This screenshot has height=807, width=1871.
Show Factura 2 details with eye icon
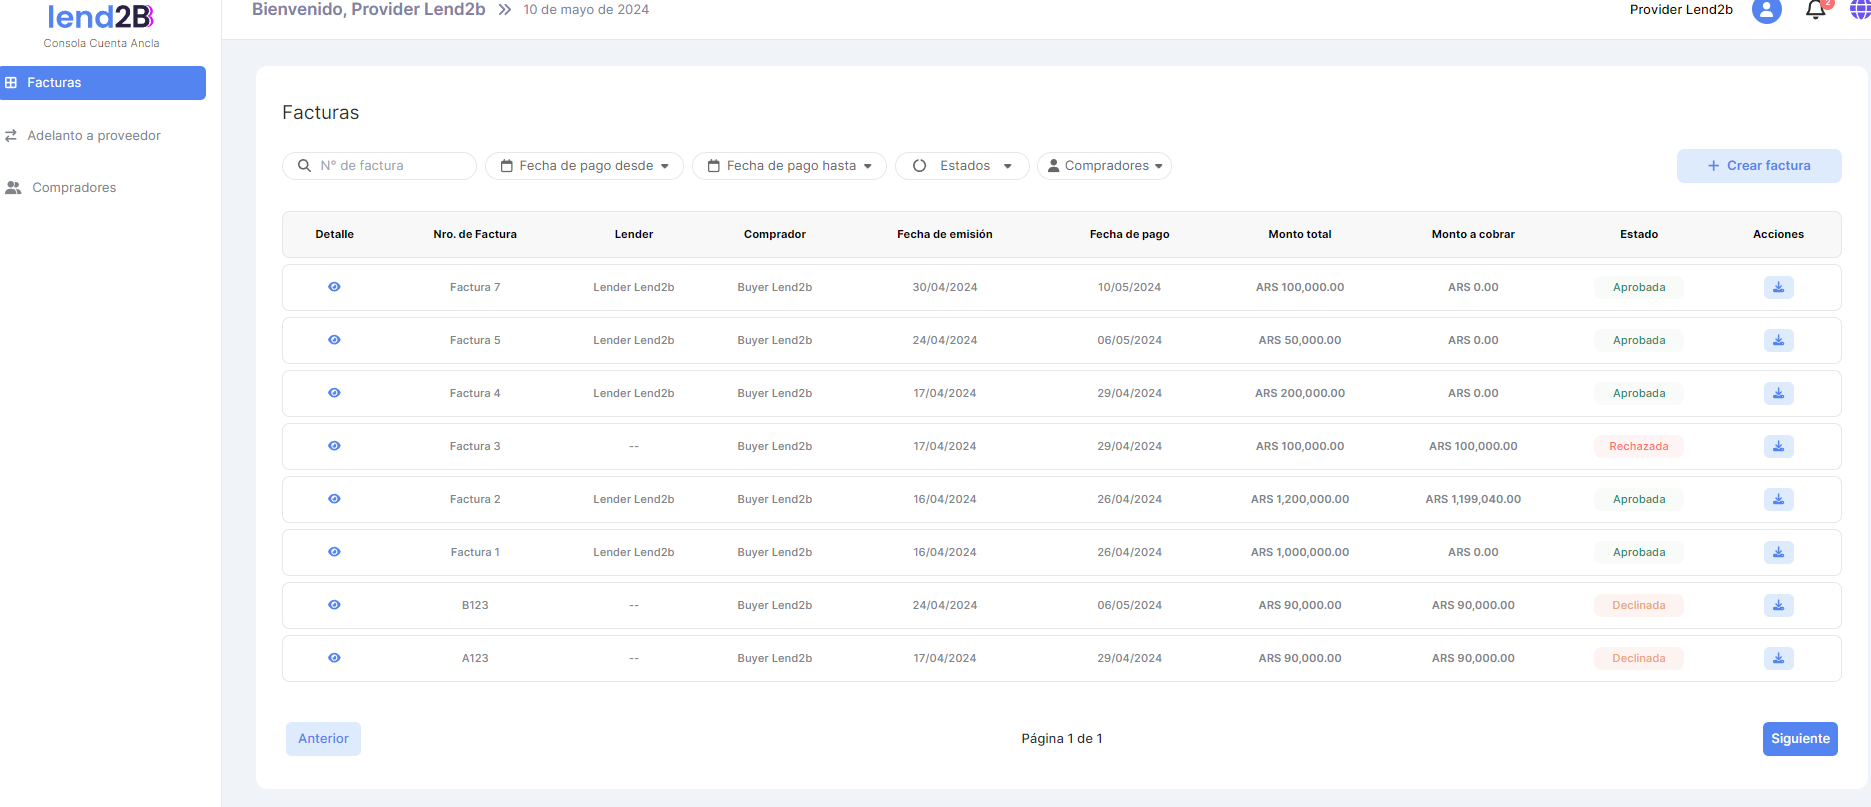pos(334,499)
